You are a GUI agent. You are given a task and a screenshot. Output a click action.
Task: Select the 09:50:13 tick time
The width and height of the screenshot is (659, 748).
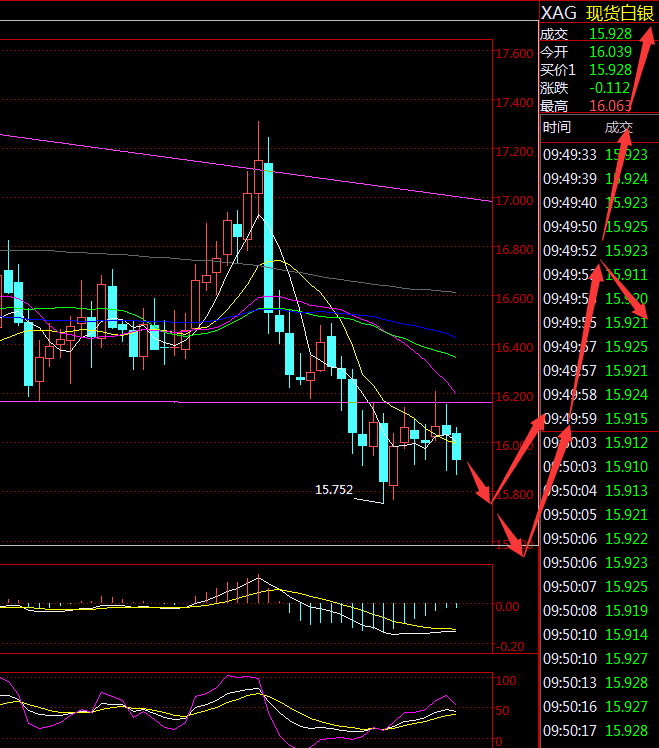tap(570, 683)
